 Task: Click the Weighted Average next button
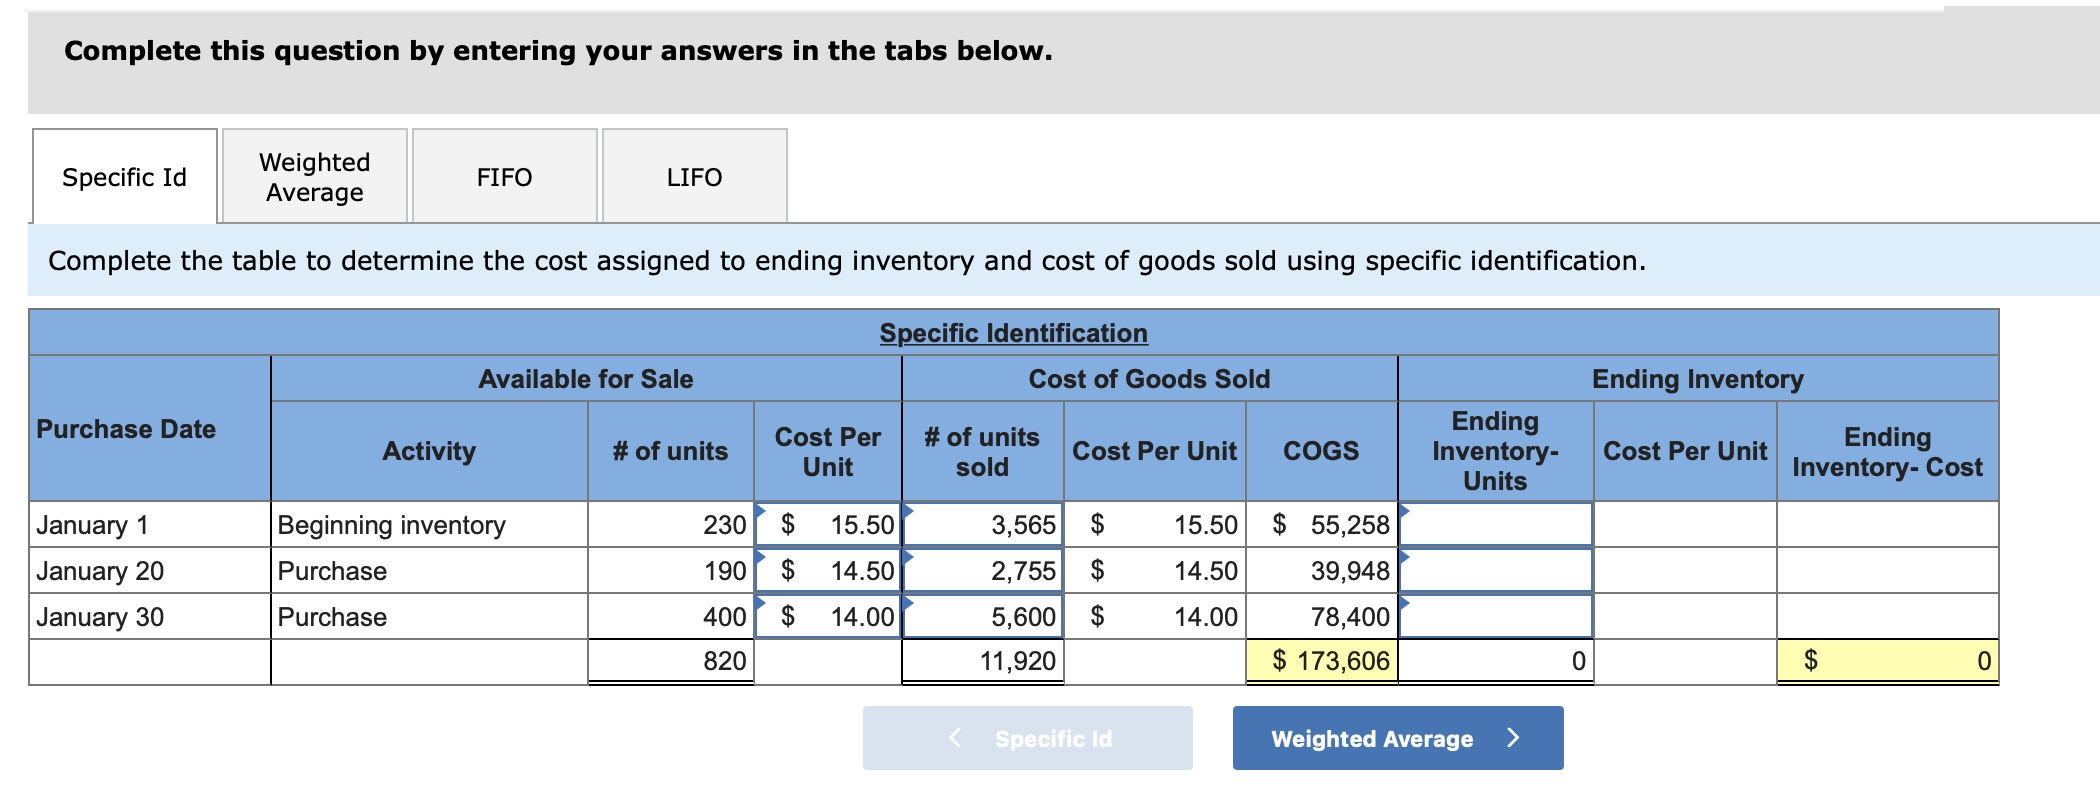point(1397,738)
